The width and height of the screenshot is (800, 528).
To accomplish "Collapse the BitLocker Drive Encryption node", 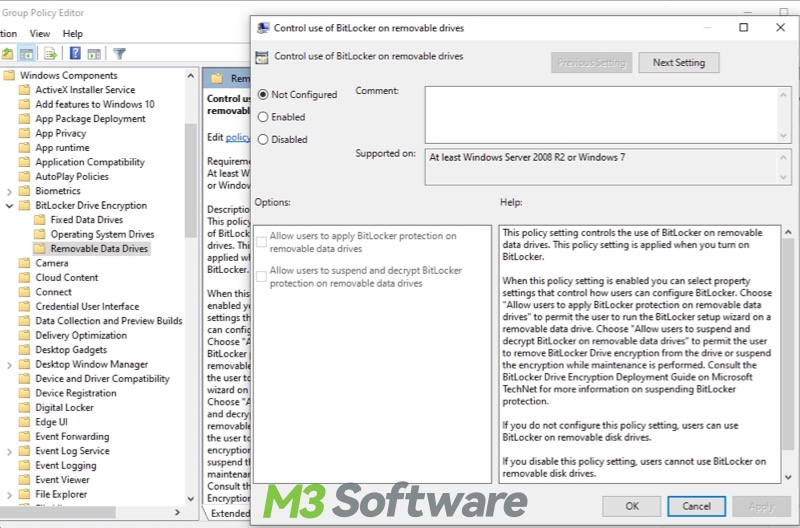I will 9,206.
